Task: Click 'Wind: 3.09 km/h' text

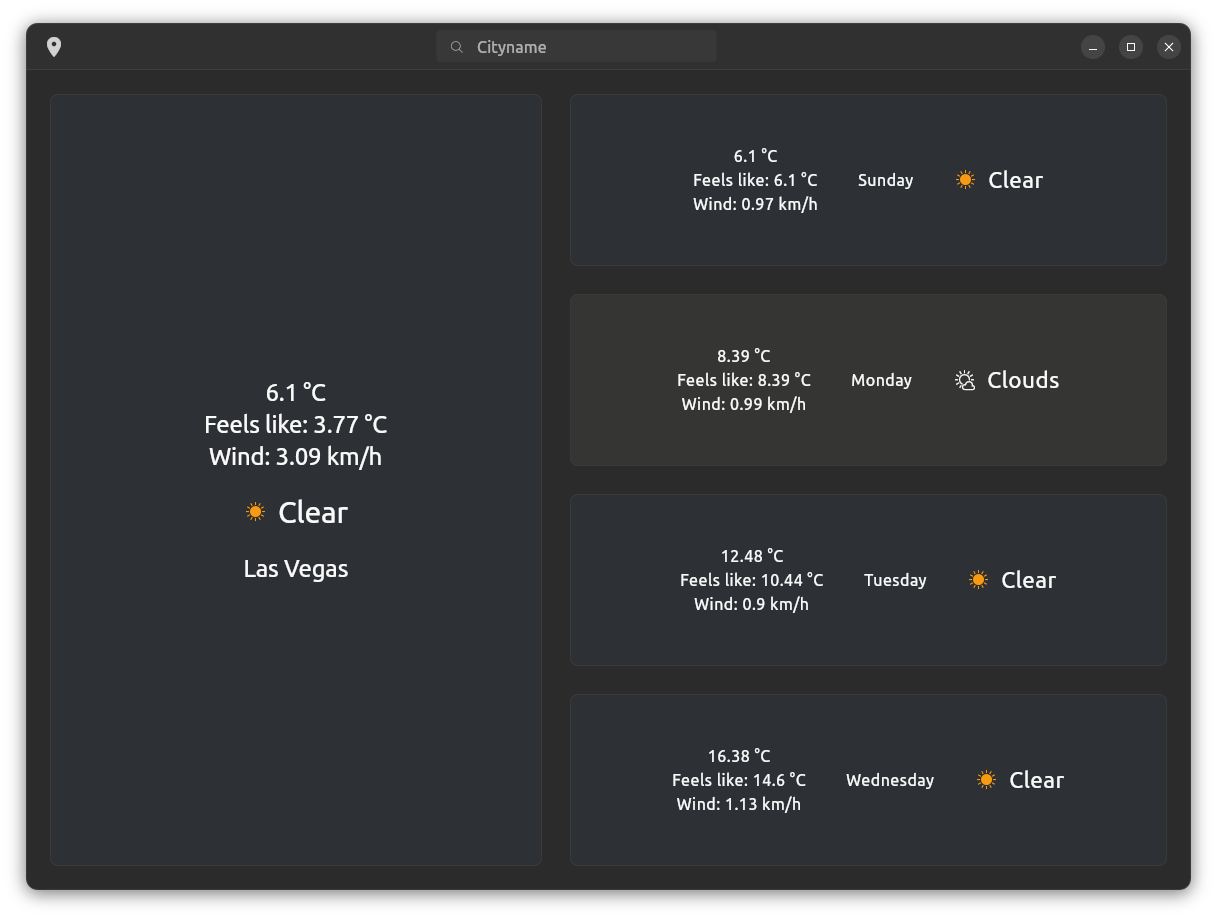Action: 296,457
